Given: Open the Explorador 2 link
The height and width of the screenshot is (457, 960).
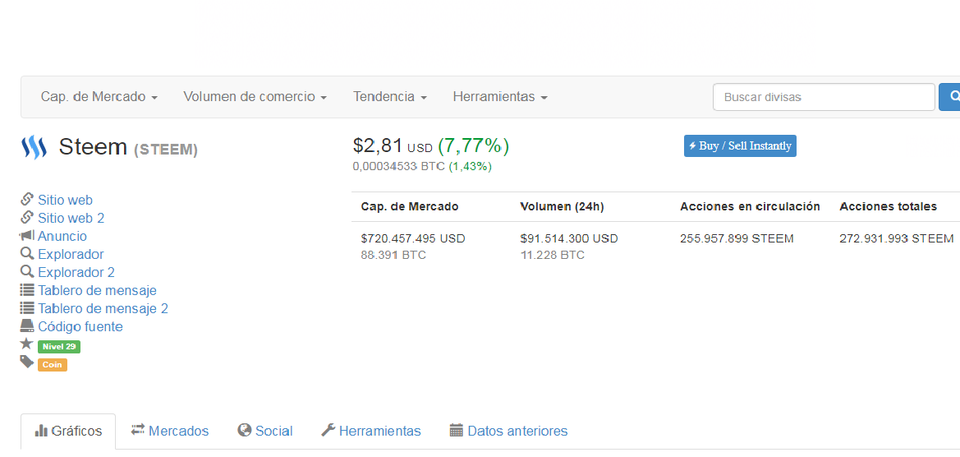Looking at the screenshot, I should click(77, 272).
